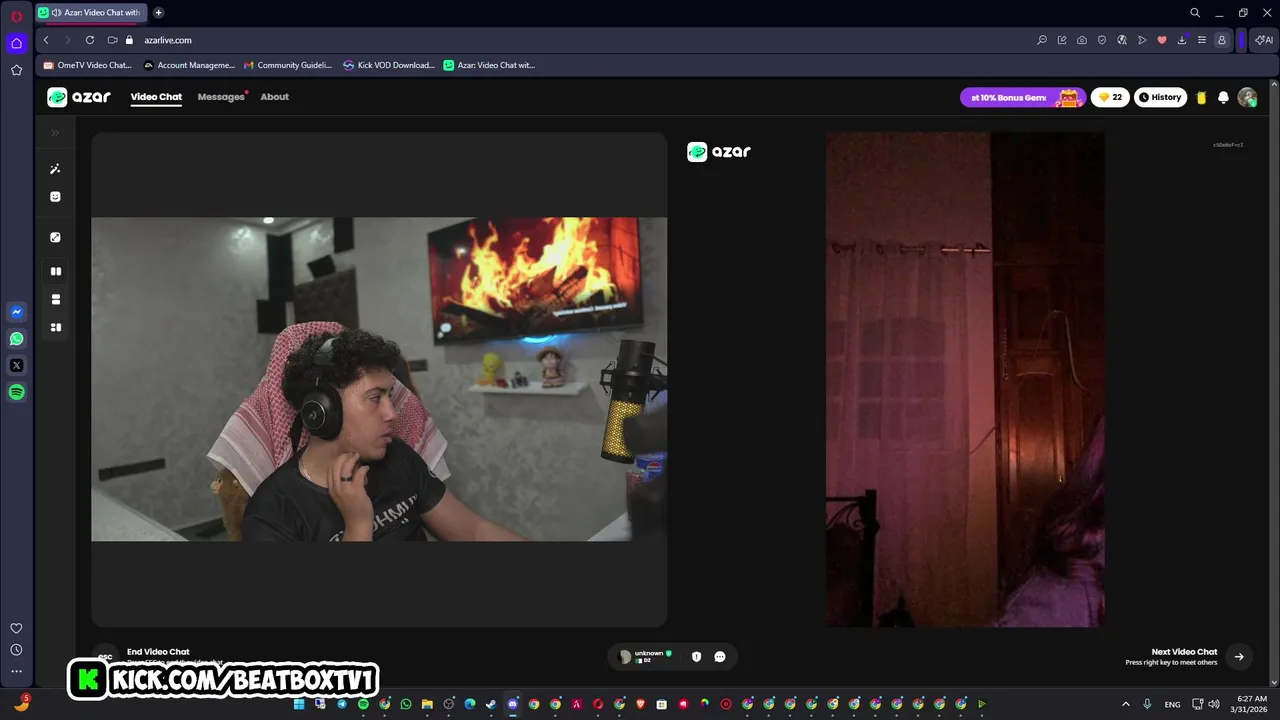Open the Account Management bookmark

[x=189, y=65]
